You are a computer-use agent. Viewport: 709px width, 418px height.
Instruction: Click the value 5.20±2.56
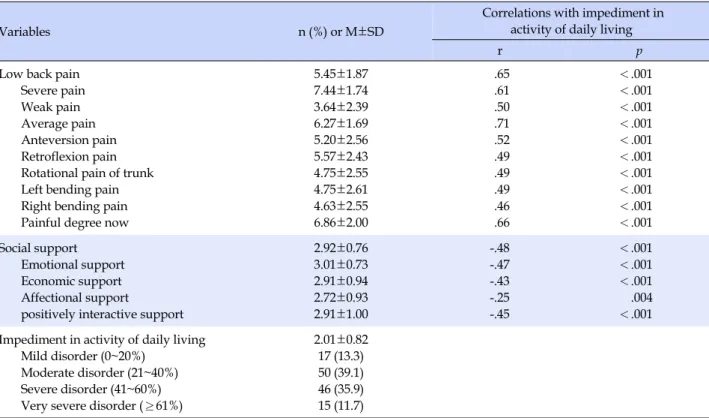(x=341, y=140)
